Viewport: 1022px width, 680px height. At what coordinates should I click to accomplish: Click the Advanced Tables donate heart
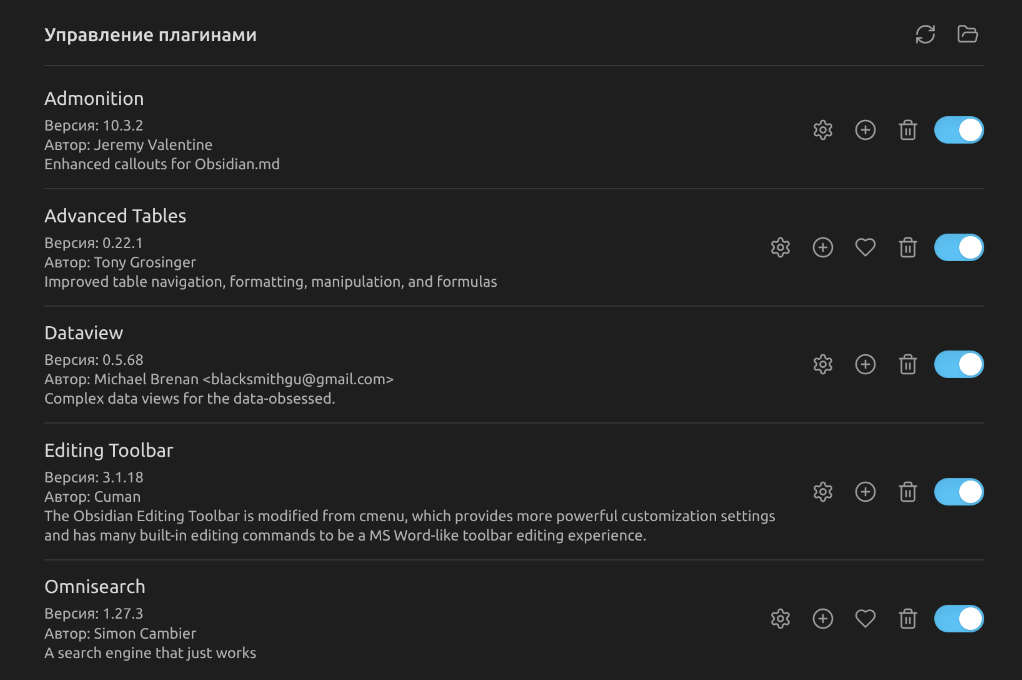[x=865, y=247]
